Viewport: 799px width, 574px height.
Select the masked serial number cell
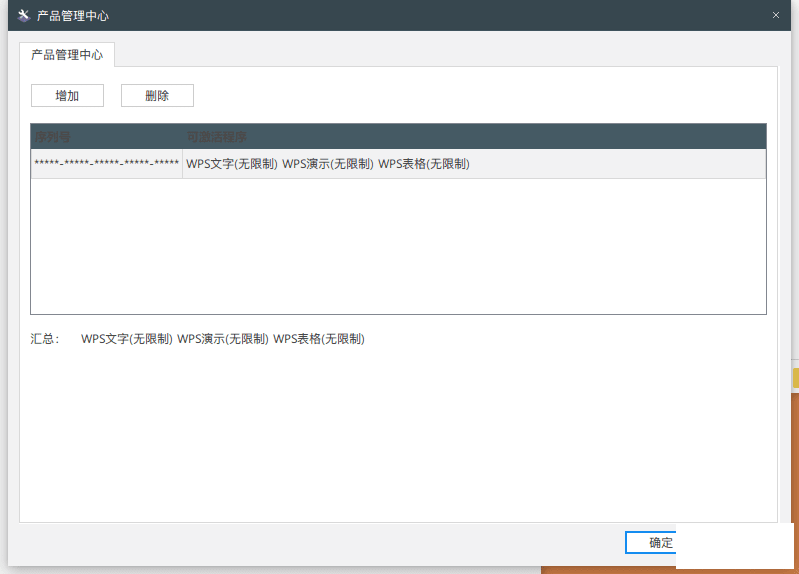click(x=106, y=164)
